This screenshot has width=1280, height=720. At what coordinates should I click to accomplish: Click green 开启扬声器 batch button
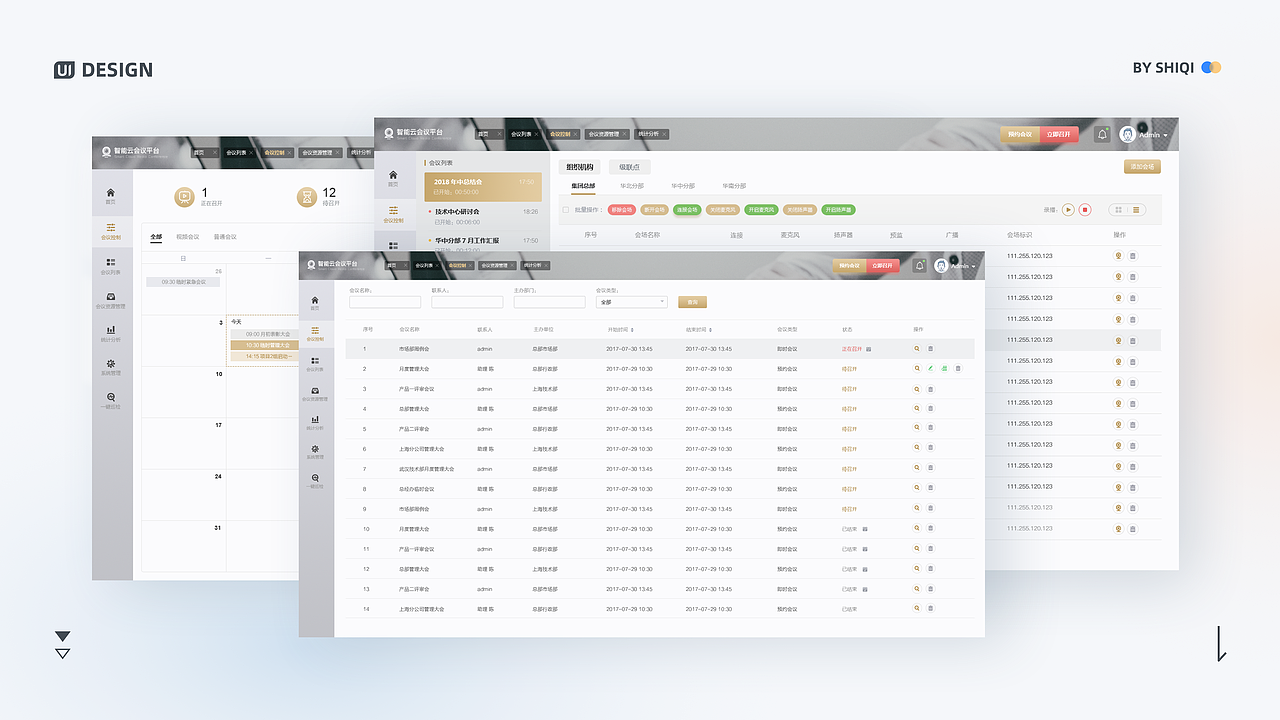click(x=838, y=210)
